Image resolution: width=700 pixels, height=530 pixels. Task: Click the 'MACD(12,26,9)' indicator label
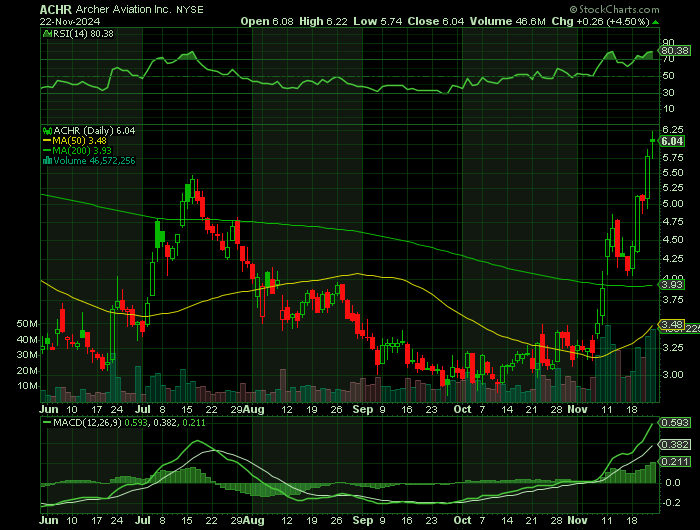point(87,422)
